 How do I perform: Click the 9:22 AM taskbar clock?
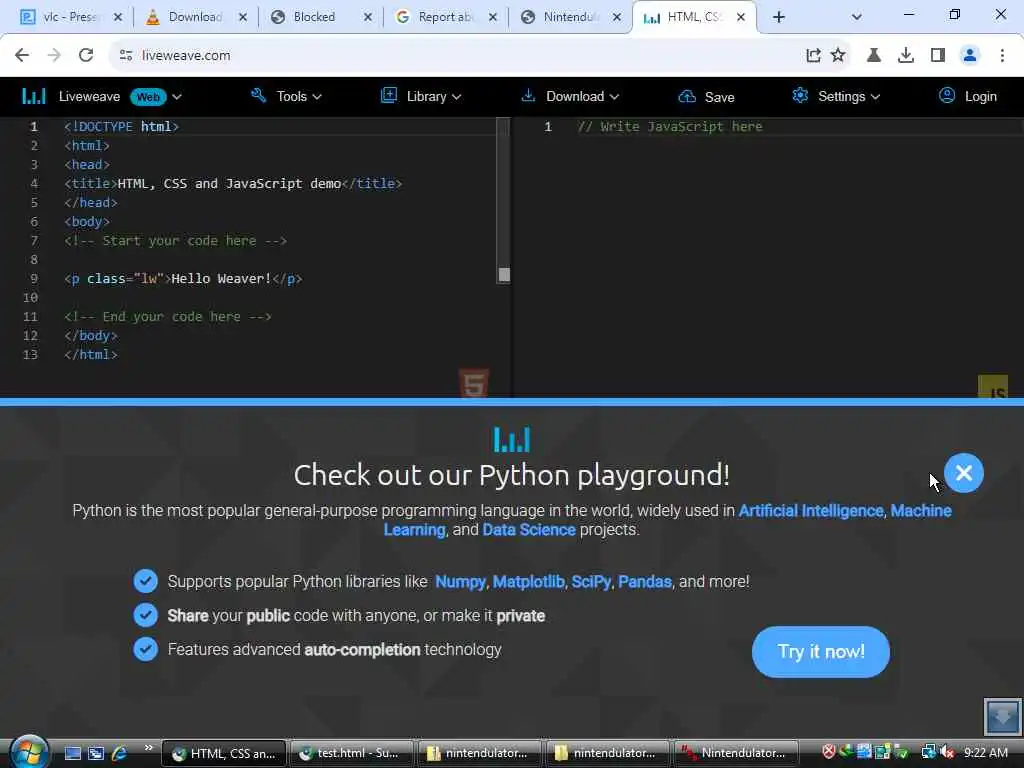[x=985, y=753]
